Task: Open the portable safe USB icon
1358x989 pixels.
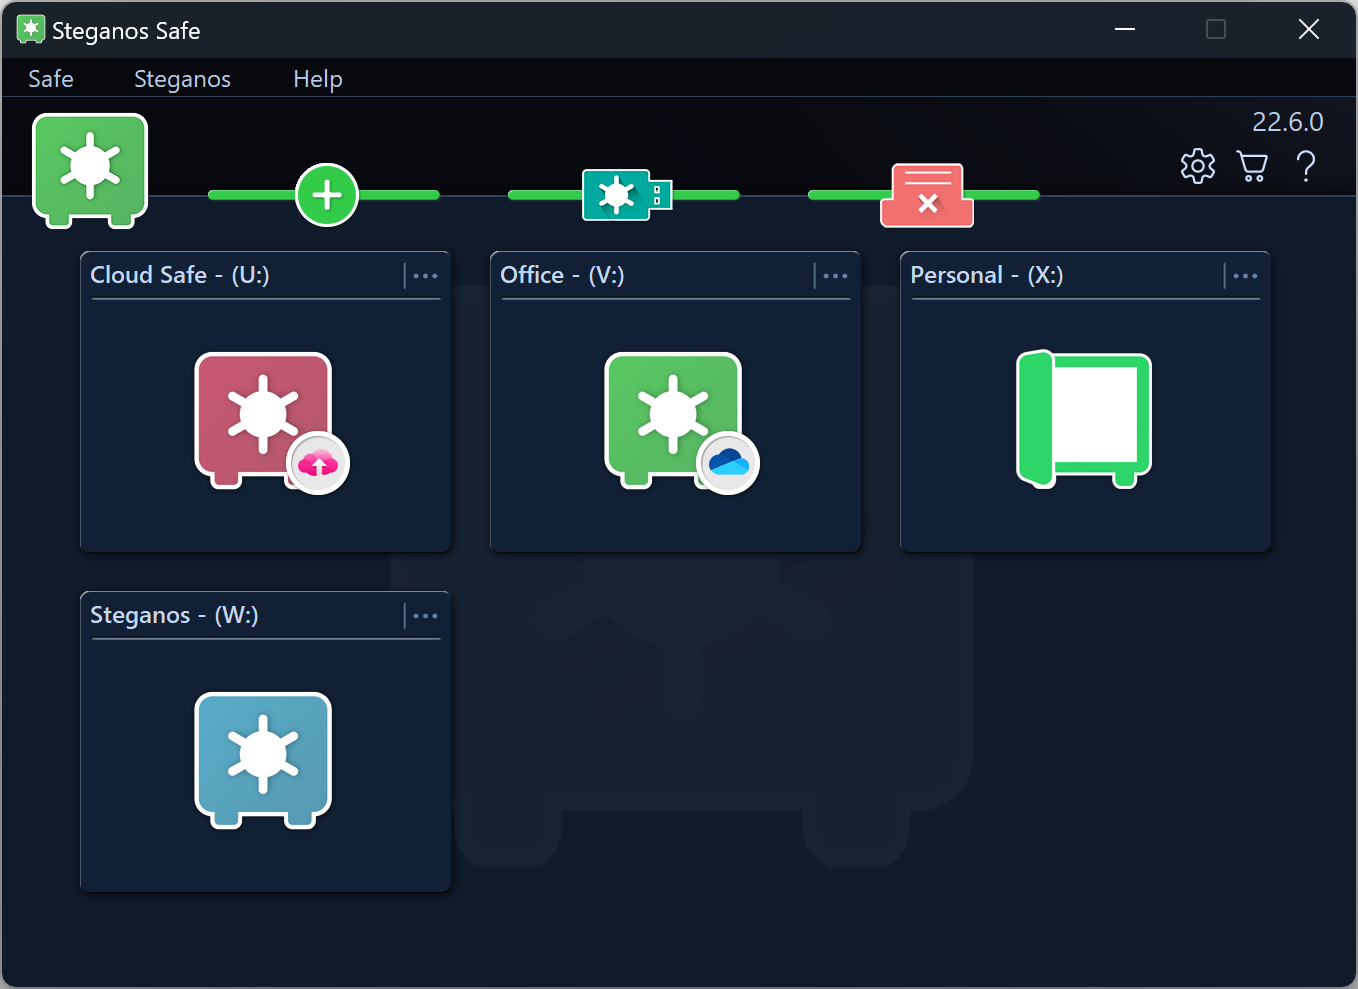Action: pyautogui.click(x=626, y=195)
